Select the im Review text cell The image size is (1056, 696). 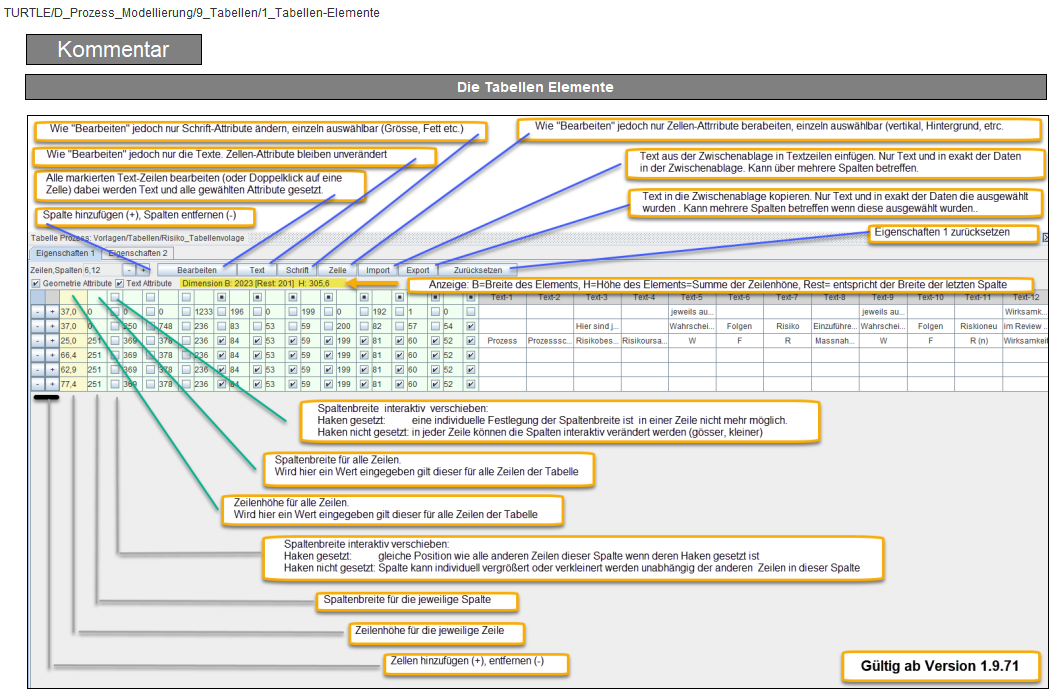(x=1025, y=326)
